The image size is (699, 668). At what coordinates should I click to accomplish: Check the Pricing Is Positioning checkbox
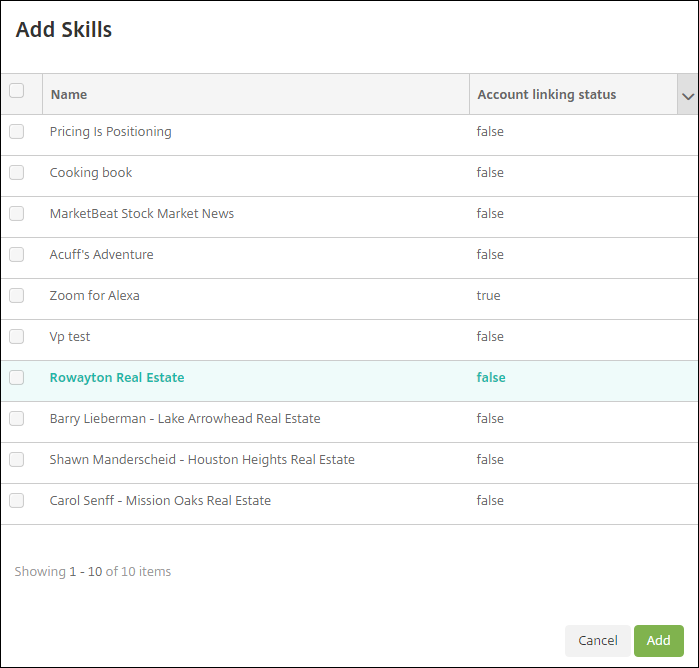tap(16, 131)
